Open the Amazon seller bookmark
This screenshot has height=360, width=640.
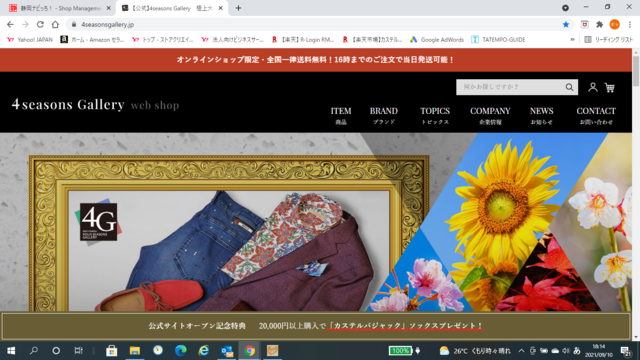point(93,40)
